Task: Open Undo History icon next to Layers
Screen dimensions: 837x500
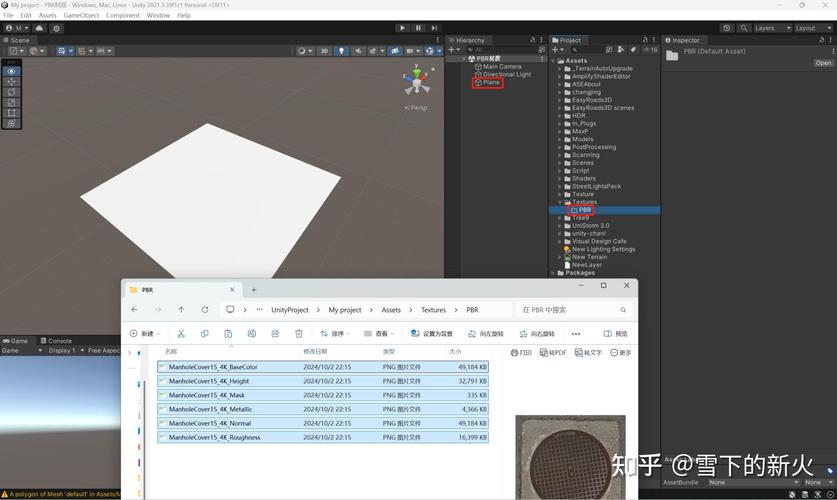Action: pyautogui.click(x=728, y=28)
